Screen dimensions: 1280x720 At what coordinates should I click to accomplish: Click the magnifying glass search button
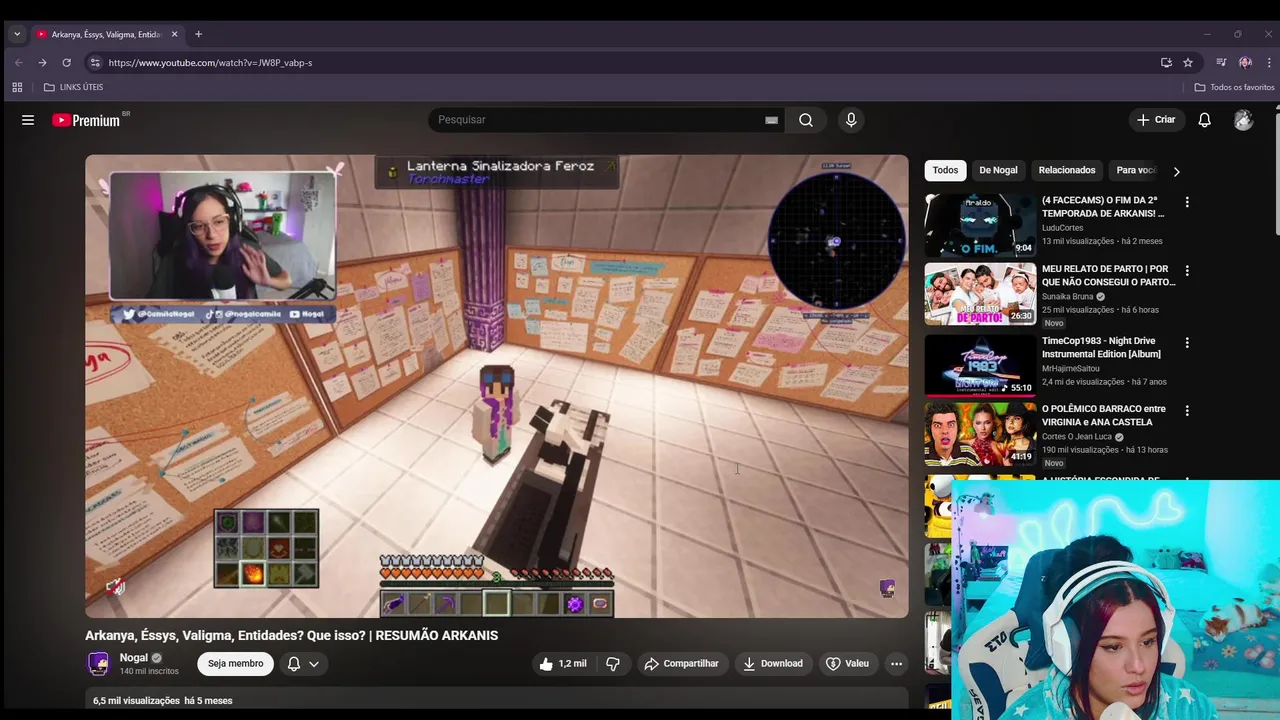pyautogui.click(x=806, y=120)
